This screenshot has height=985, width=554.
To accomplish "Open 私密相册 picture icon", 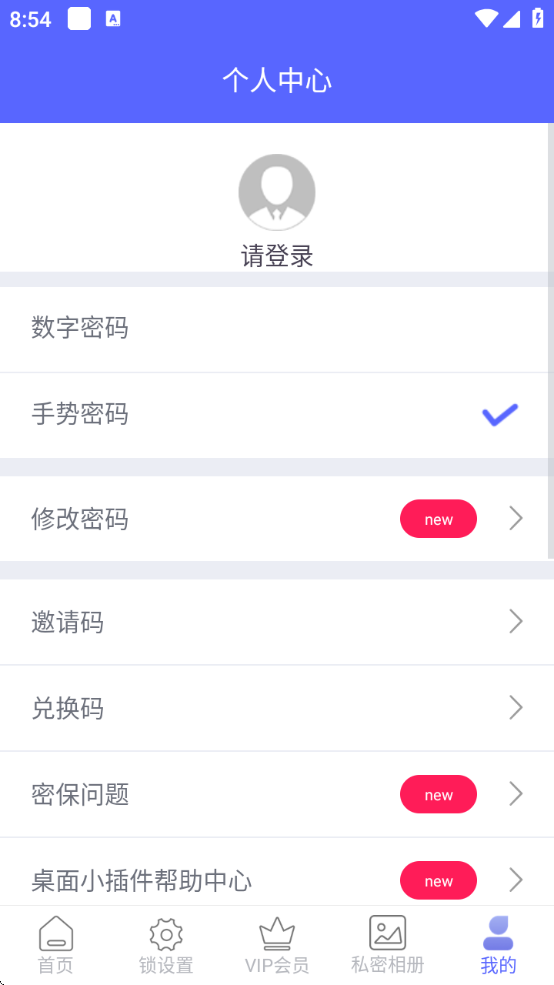I will pyautogui.click(x=388, y=932).
